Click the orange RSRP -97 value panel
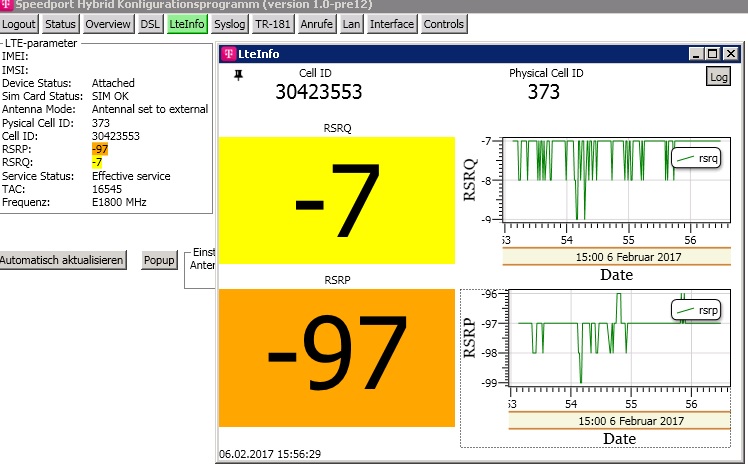748x468 pixels. pyautogui.click(x=337, y=357)
